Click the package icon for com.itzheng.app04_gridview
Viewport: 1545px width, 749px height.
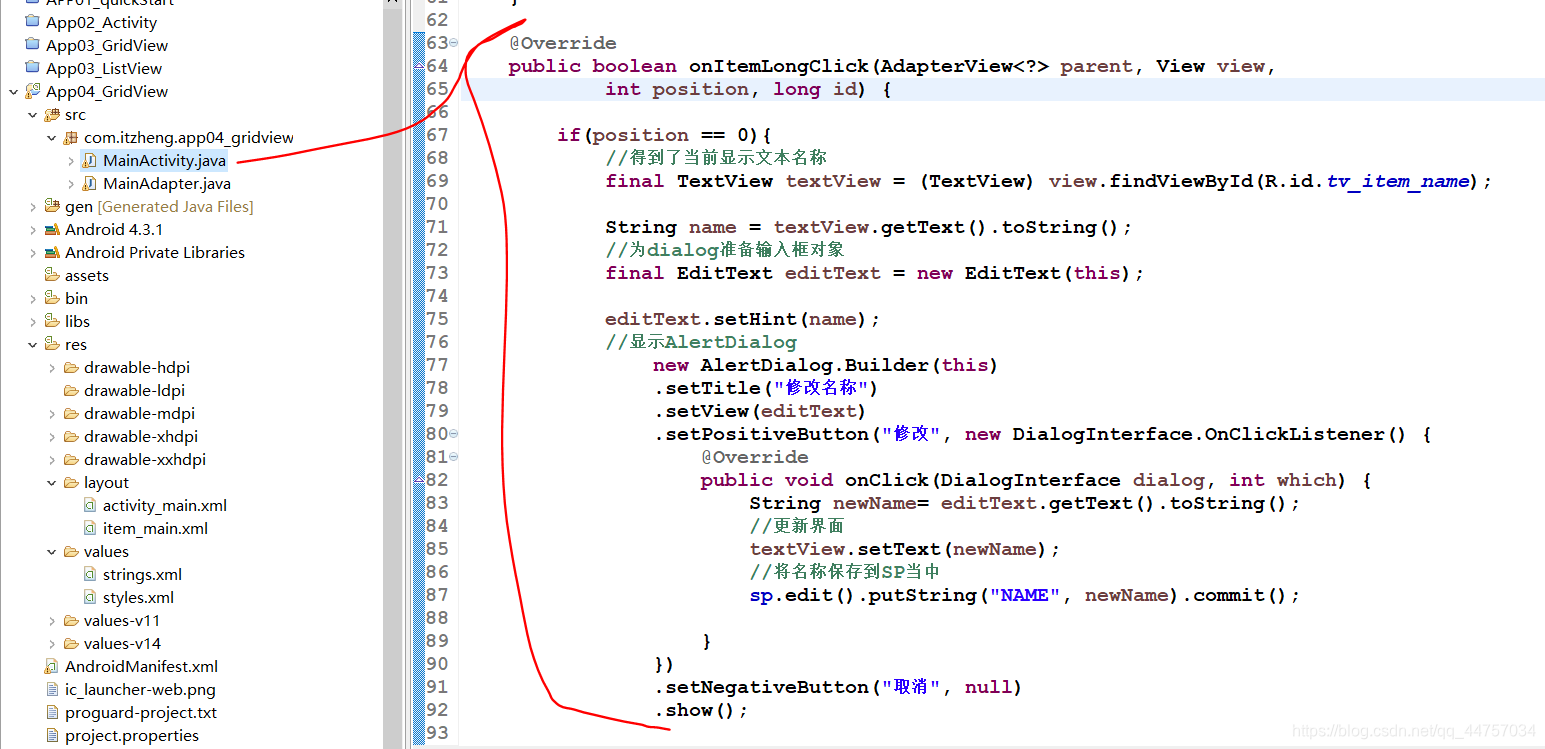[x=71, y=137]
